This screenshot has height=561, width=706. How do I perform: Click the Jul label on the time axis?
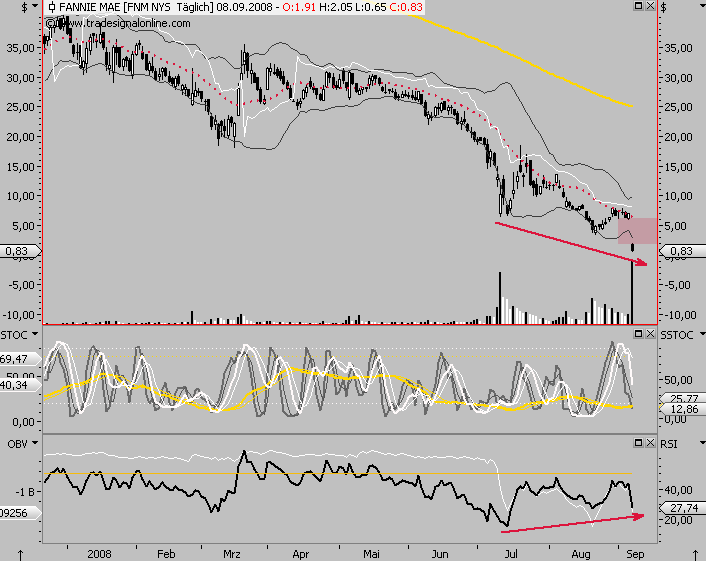pos(511,554)
